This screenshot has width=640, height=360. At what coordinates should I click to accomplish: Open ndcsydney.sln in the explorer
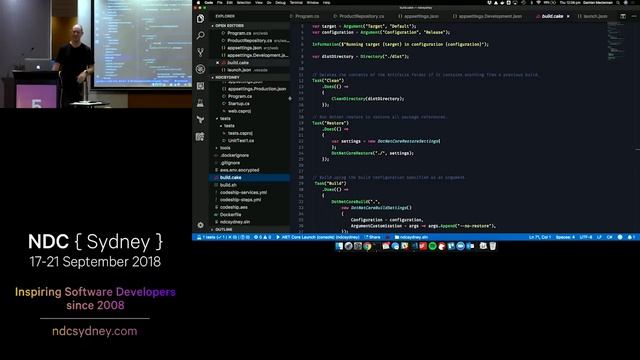click(235, 222)
